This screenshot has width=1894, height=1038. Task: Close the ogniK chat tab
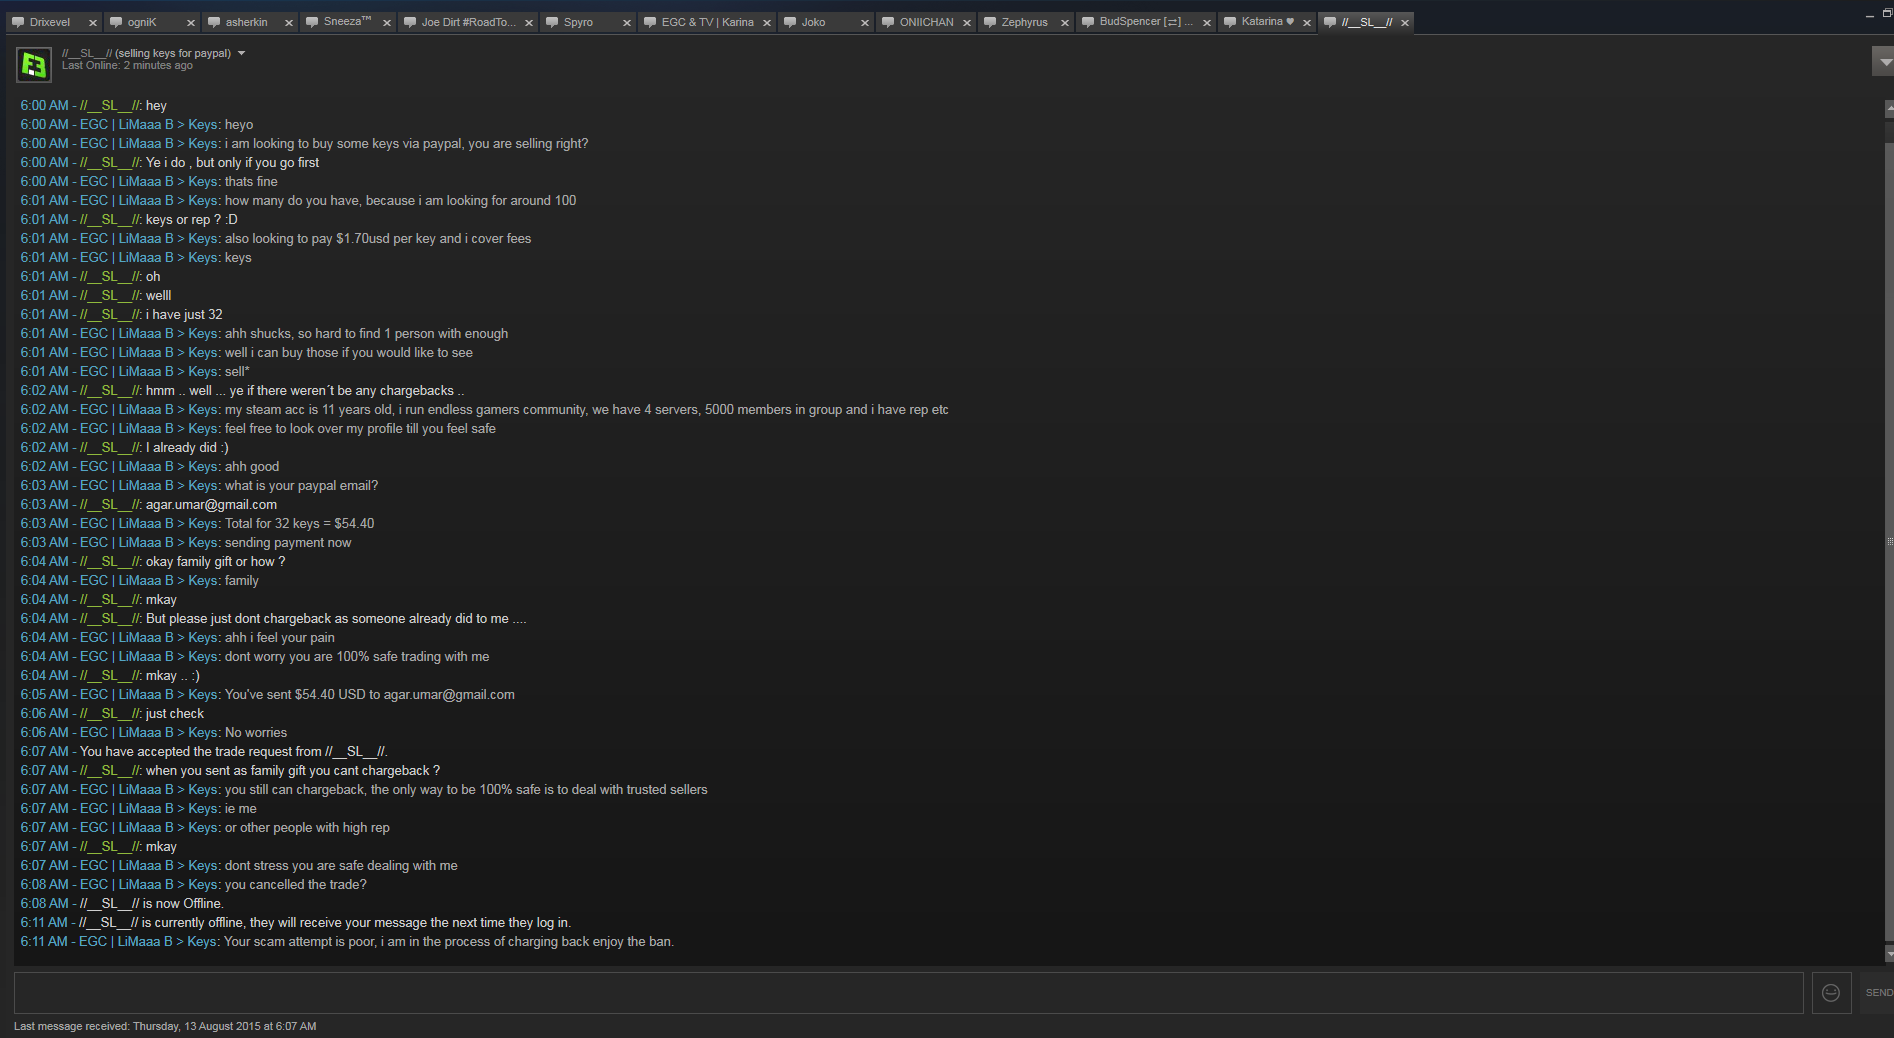click(191, 23)
